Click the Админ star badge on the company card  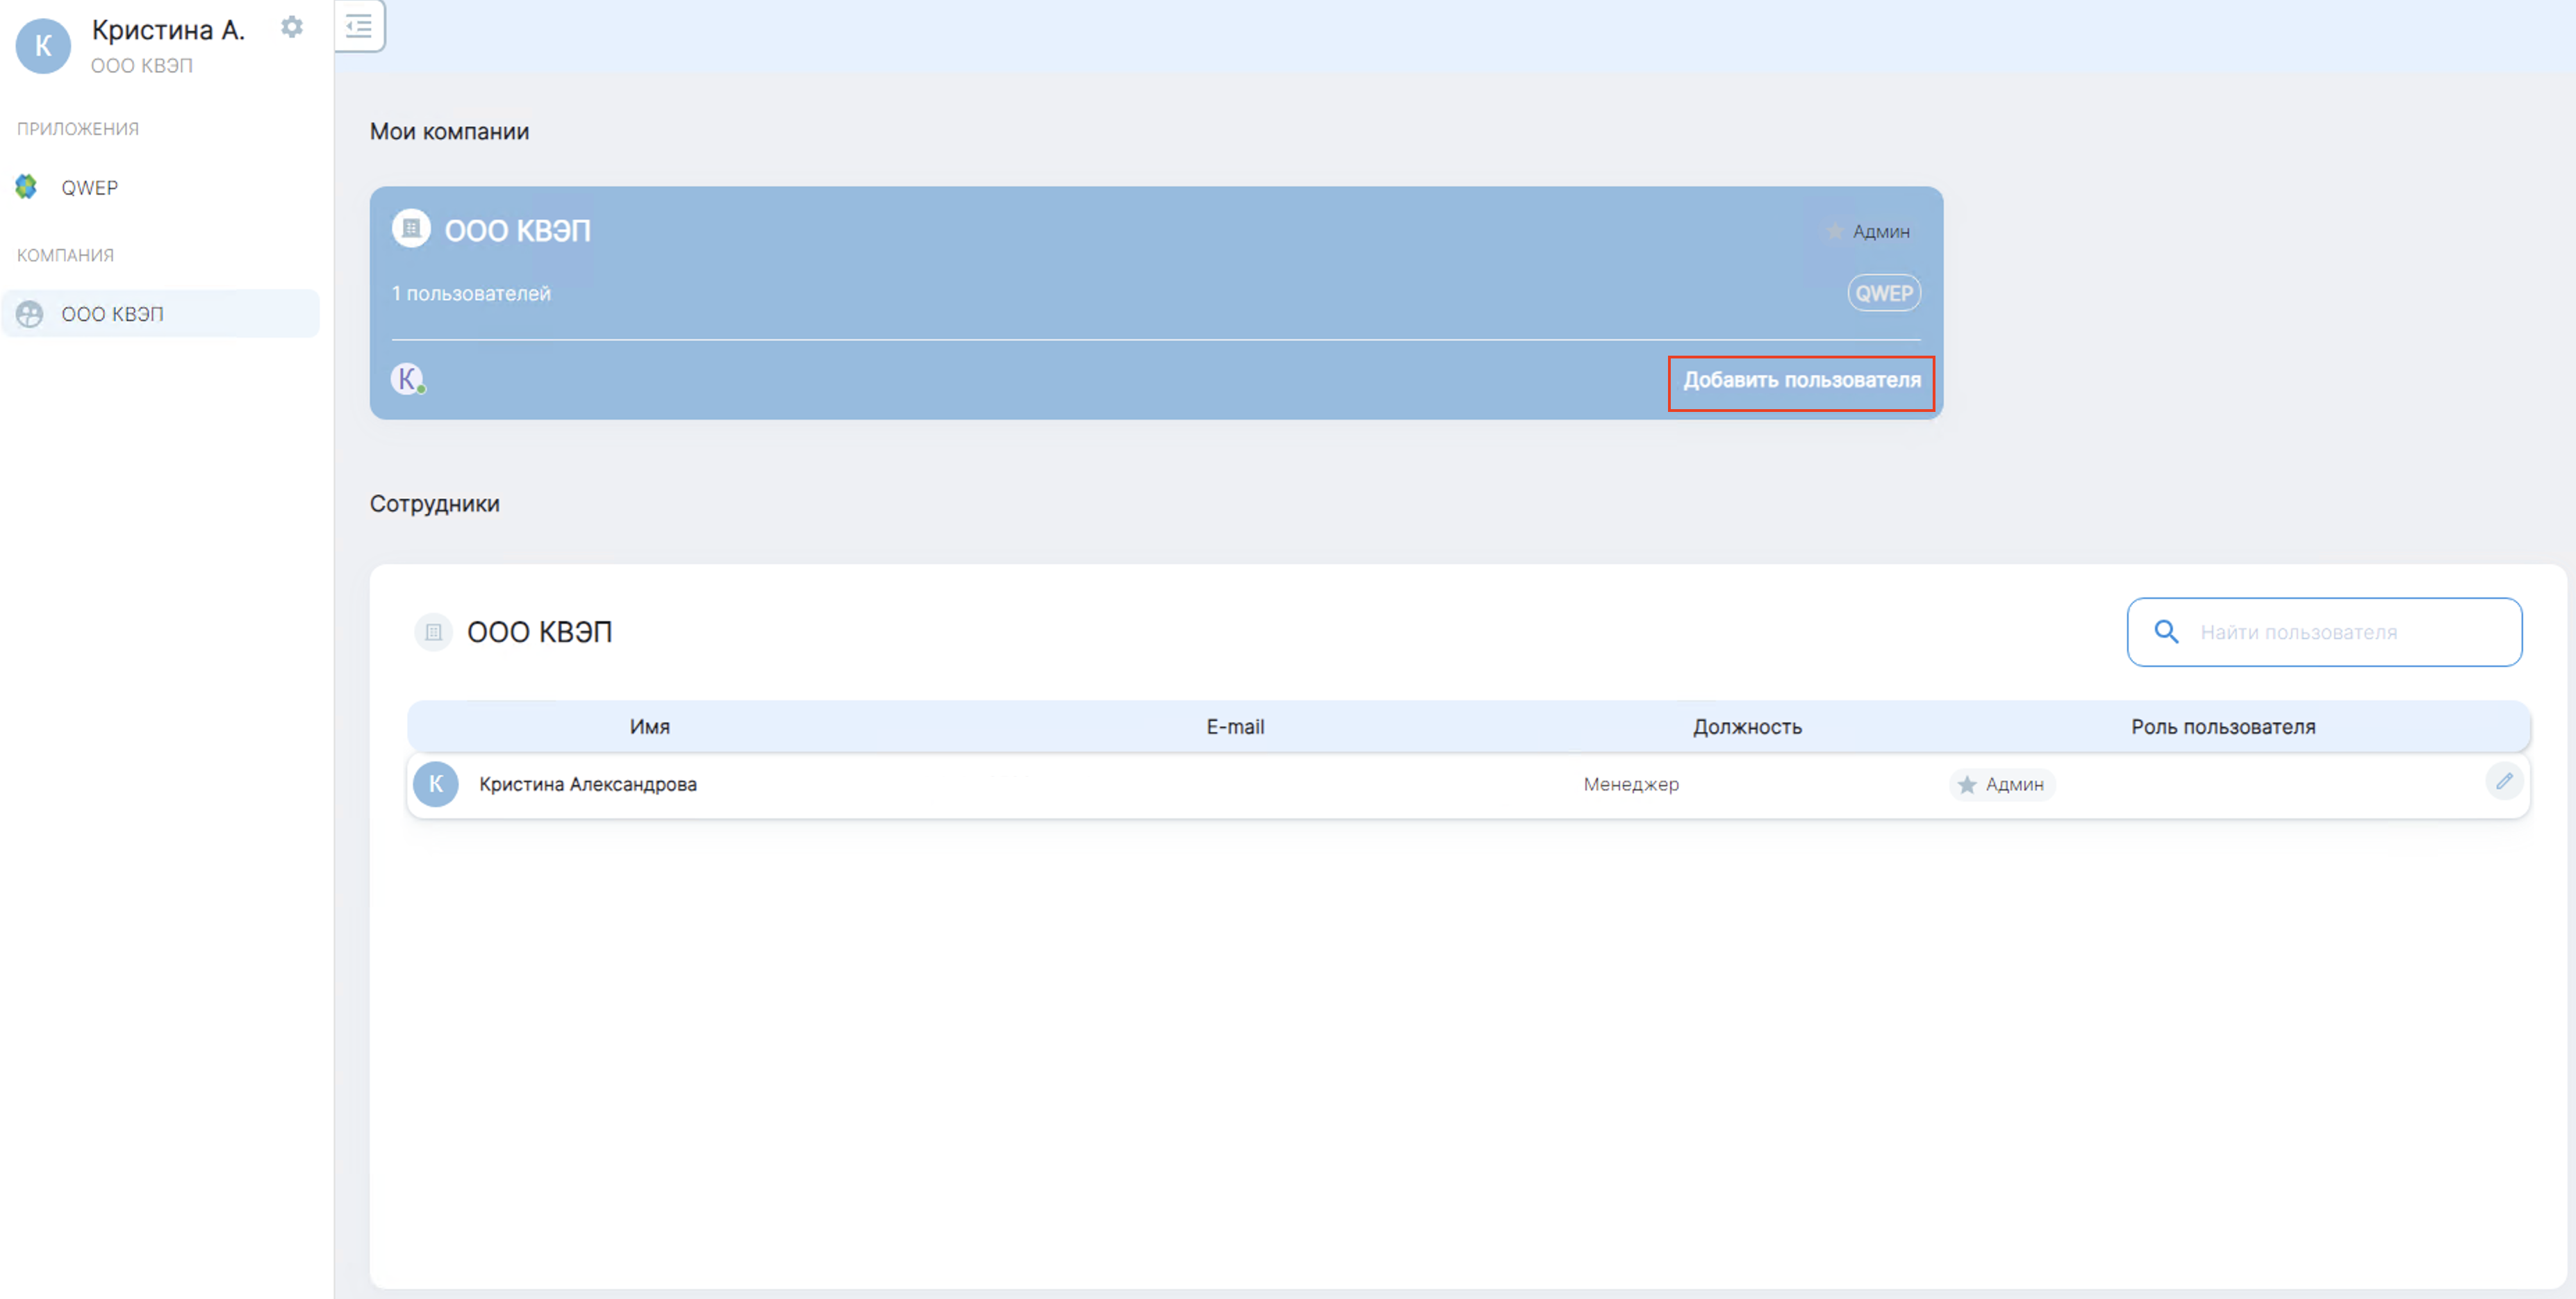click(1867, 232)
